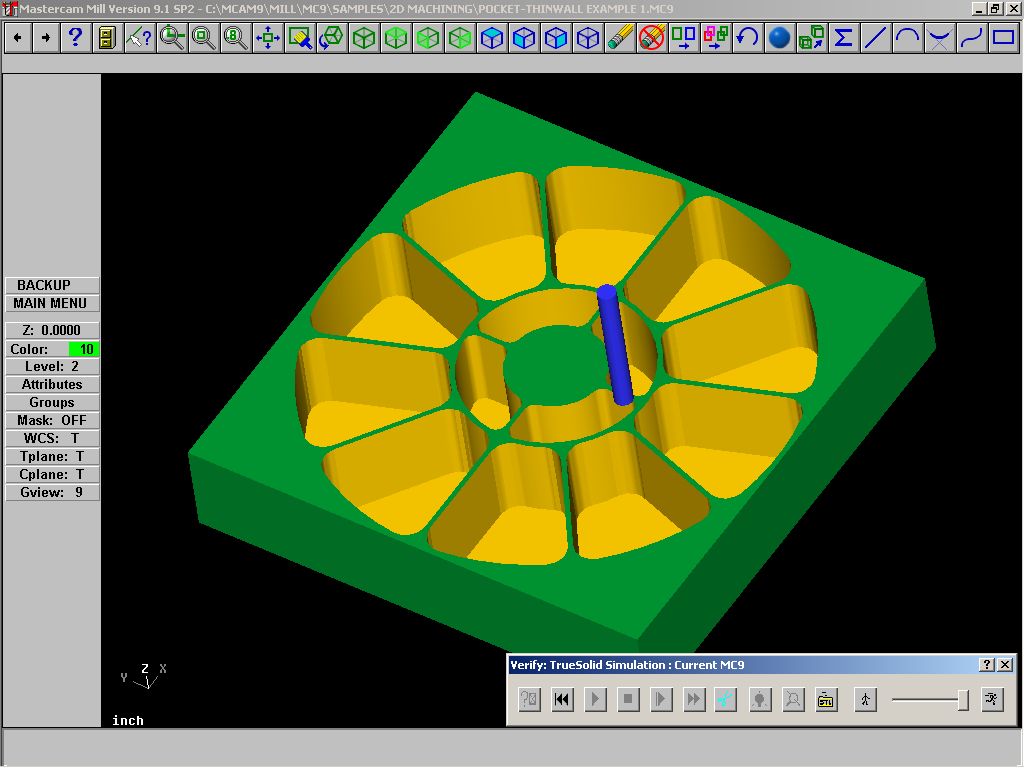Click the Sigma icon in toolbar

click(843, 38)
